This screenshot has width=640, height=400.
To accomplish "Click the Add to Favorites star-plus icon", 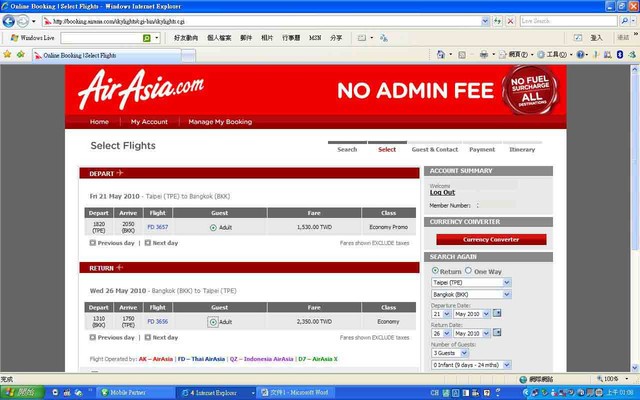I will click(20, 54).
